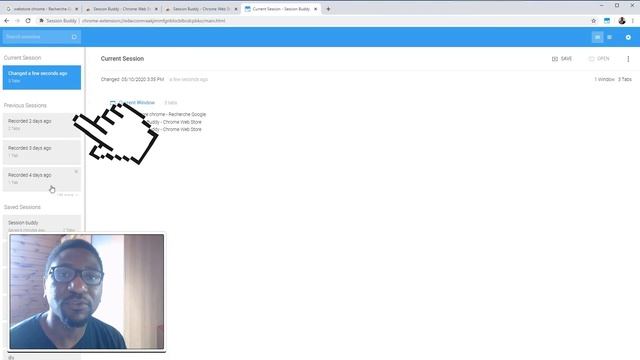Bookmark this page with the star icon
The image size is (640, 360).
(593, 21)
